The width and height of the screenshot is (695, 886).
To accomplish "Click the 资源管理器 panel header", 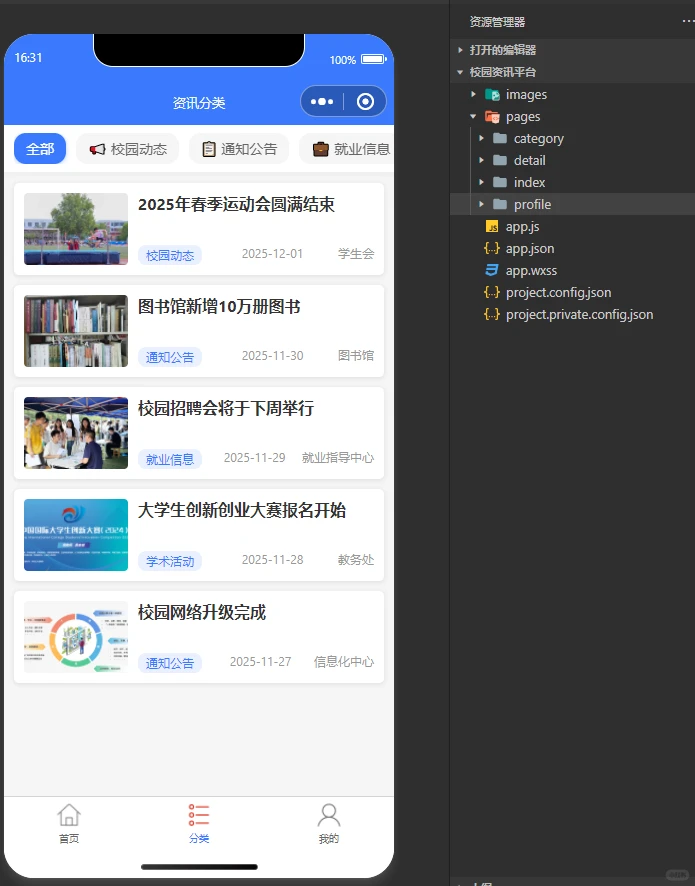I will [x=497, y=22].
